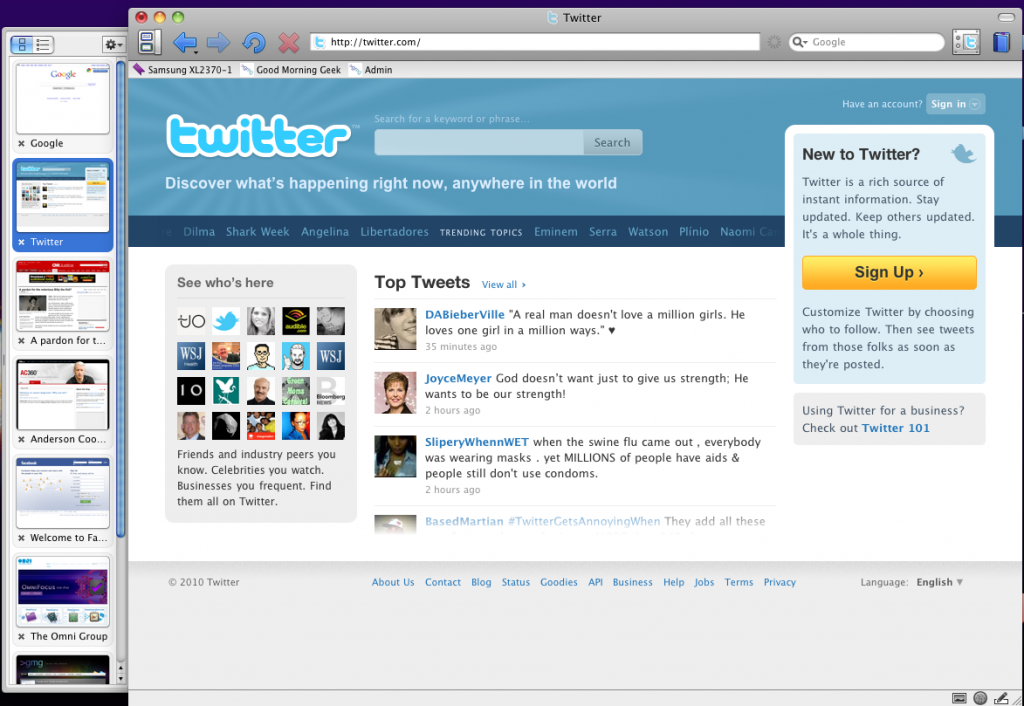
Task: Select trending topic Shark Week
Action: pyautogui.click(x=257, y=232)
